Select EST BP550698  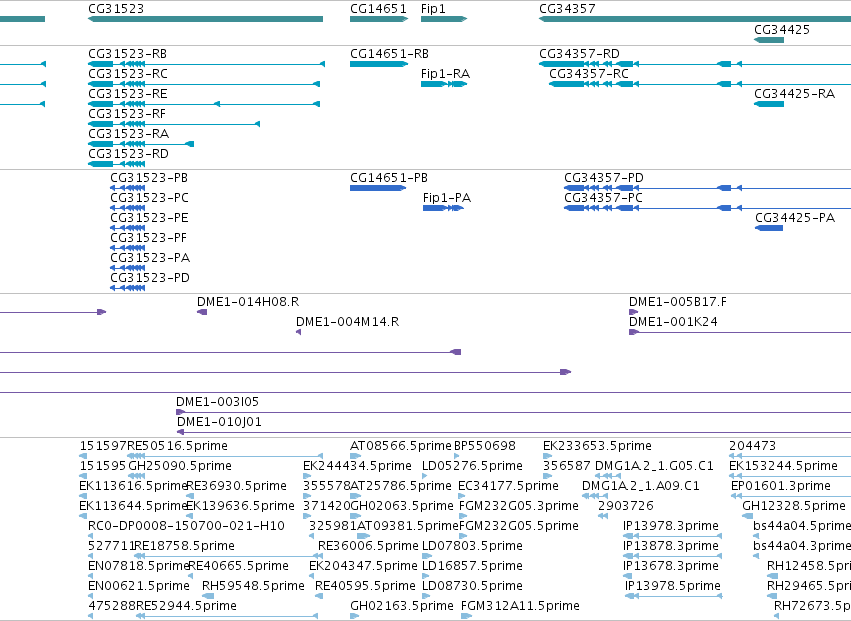click(485, 446)
